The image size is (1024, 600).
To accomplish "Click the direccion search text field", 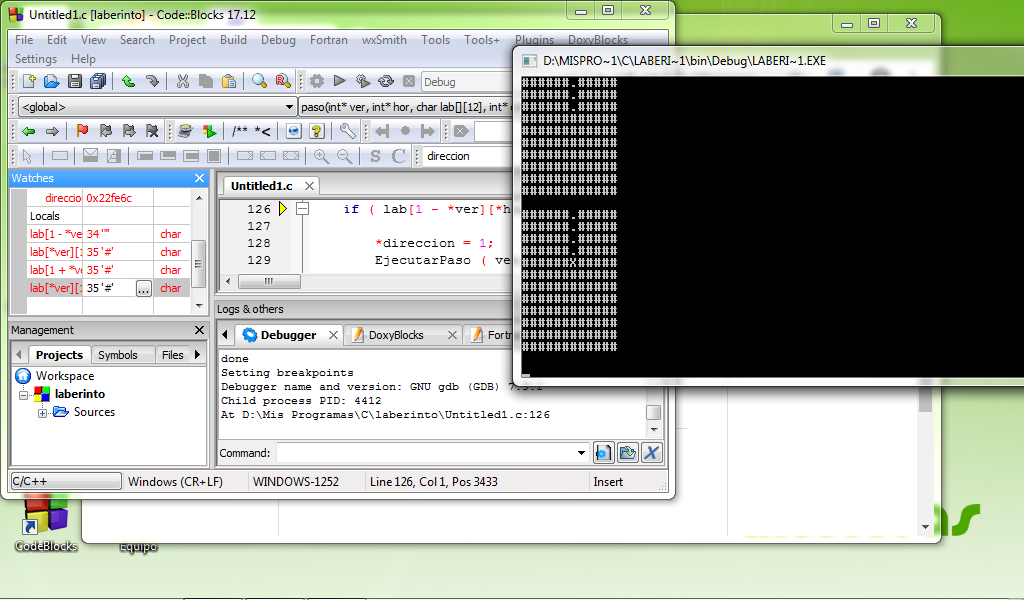I will tap(467, 156).
